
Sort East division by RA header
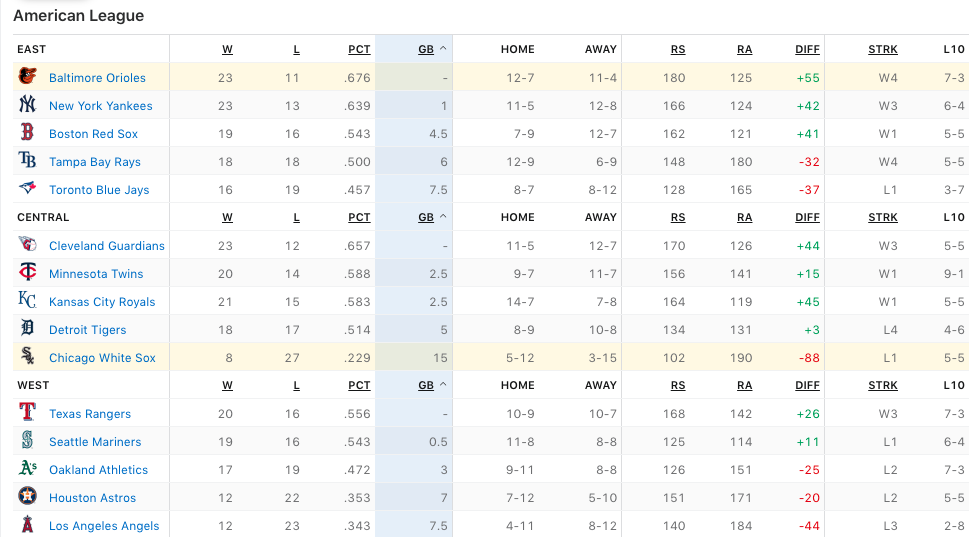point(745,49)
